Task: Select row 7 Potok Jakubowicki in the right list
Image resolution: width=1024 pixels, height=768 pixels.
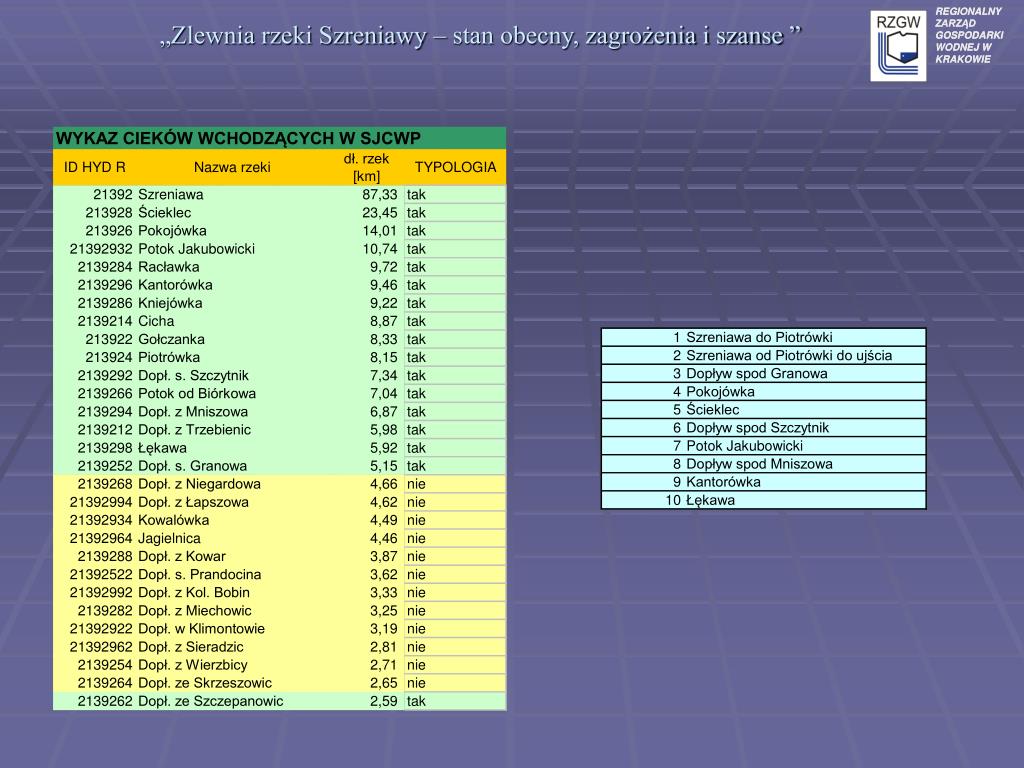Action: [763, 446]
